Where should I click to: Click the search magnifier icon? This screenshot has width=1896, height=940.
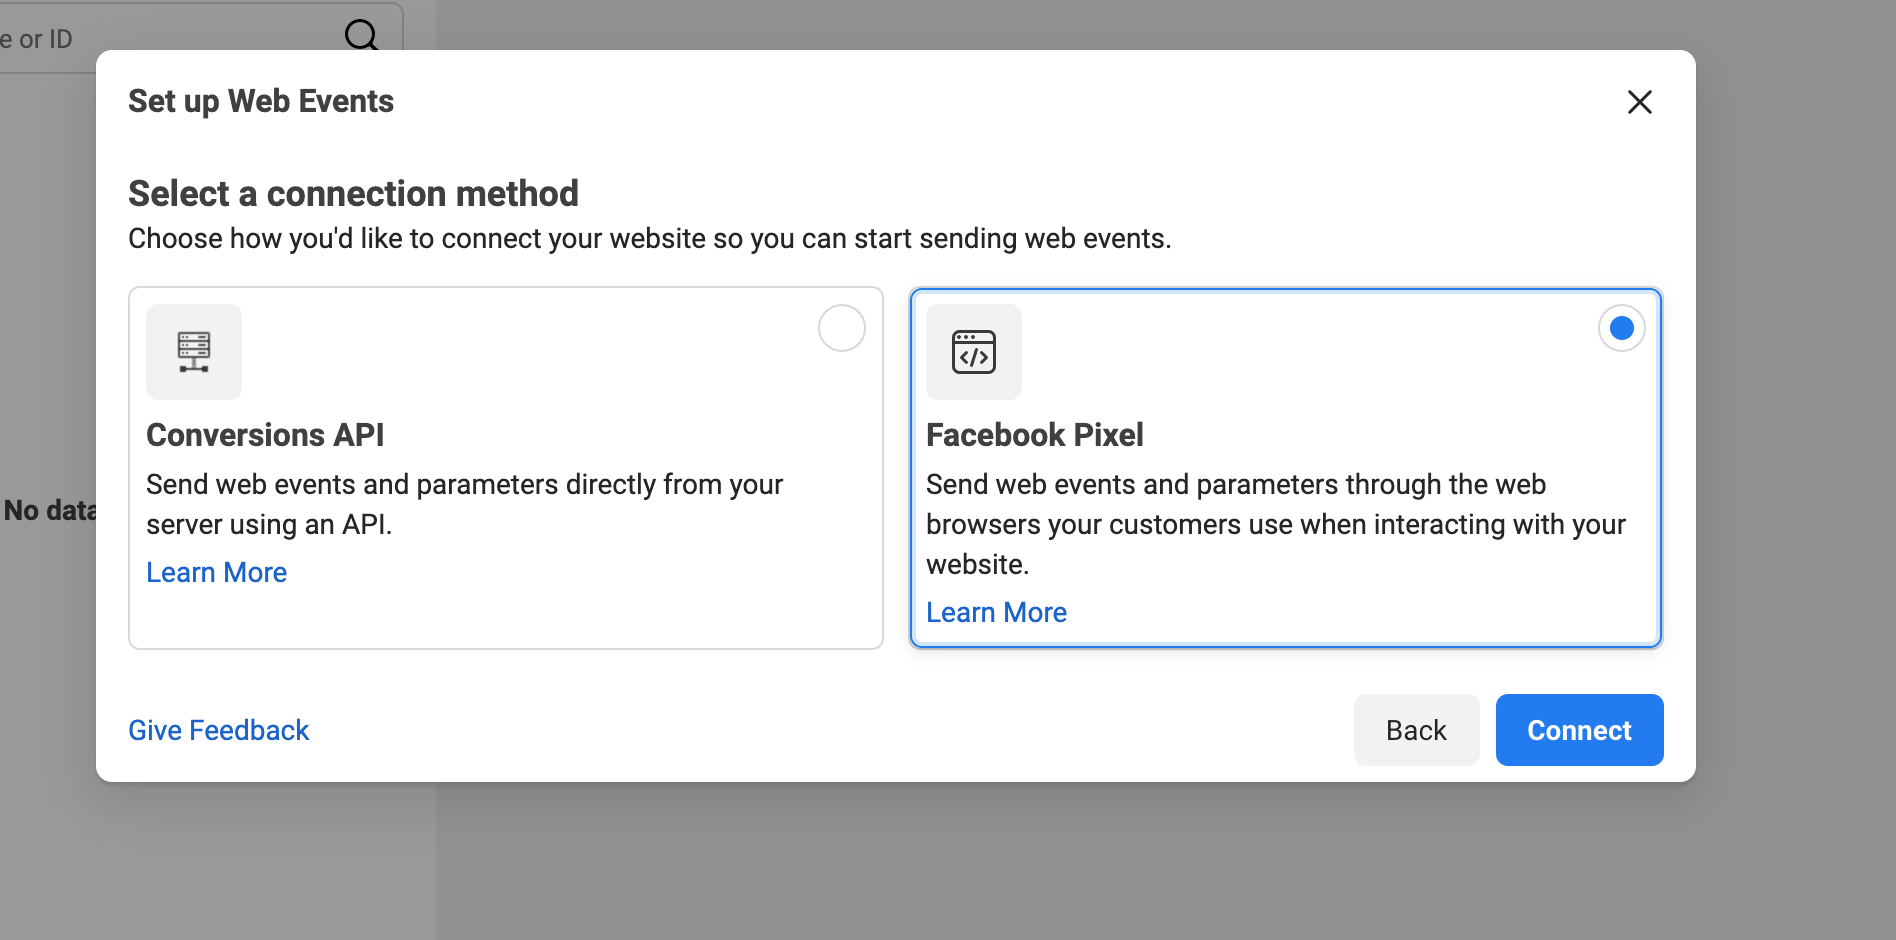(361, 36)
